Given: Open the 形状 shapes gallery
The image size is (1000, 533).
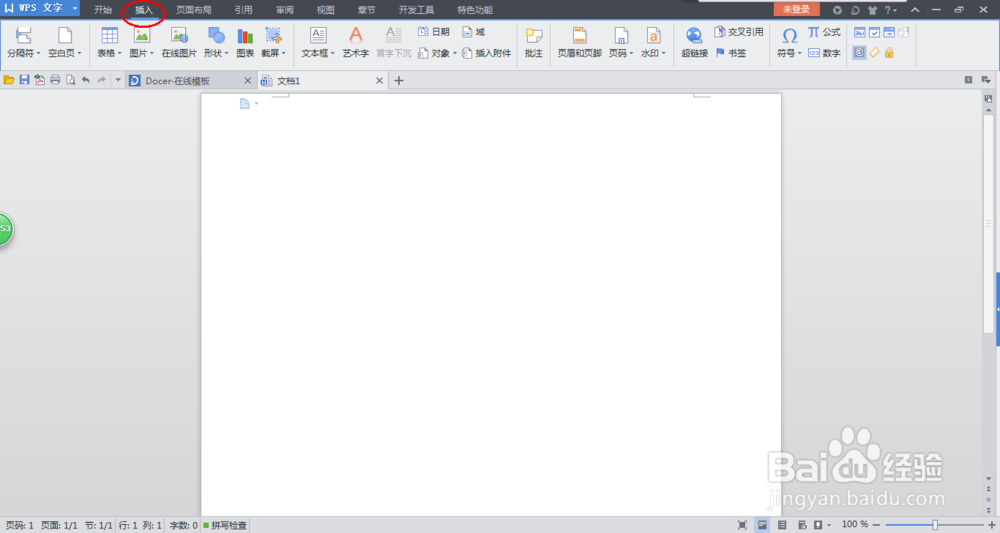Looking at the screenshot, I should [x=216, y=43].
